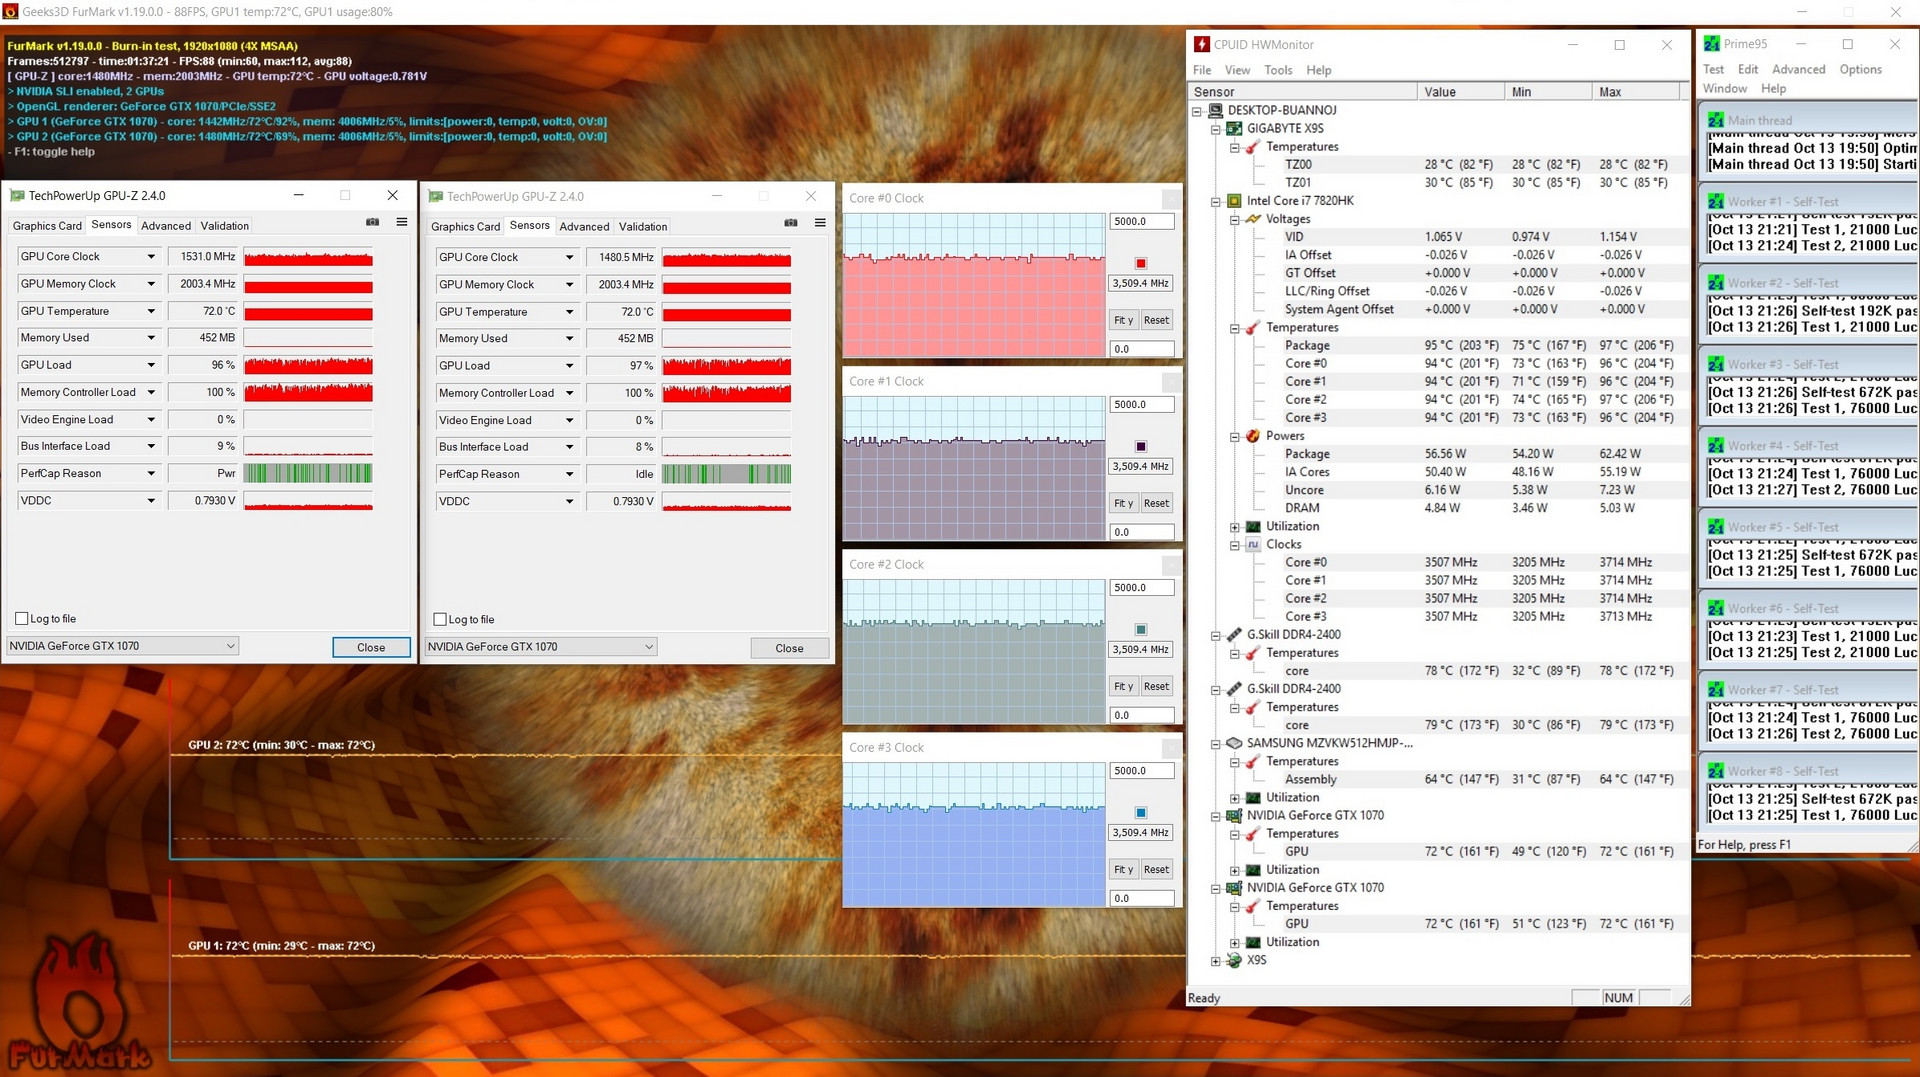Viewport: 1920px width, 1077px height.
Task: Open the Options menu in Prime95
Action: pyautogui.click(x=1860, y=69)
